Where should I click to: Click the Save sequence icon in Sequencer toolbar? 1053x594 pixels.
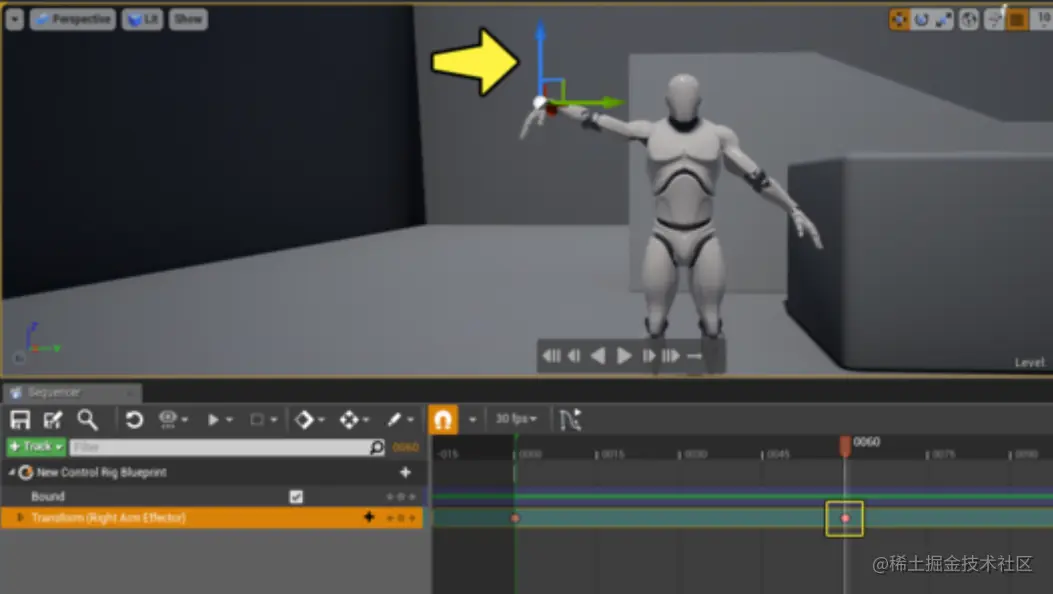(x=20, y=419)
